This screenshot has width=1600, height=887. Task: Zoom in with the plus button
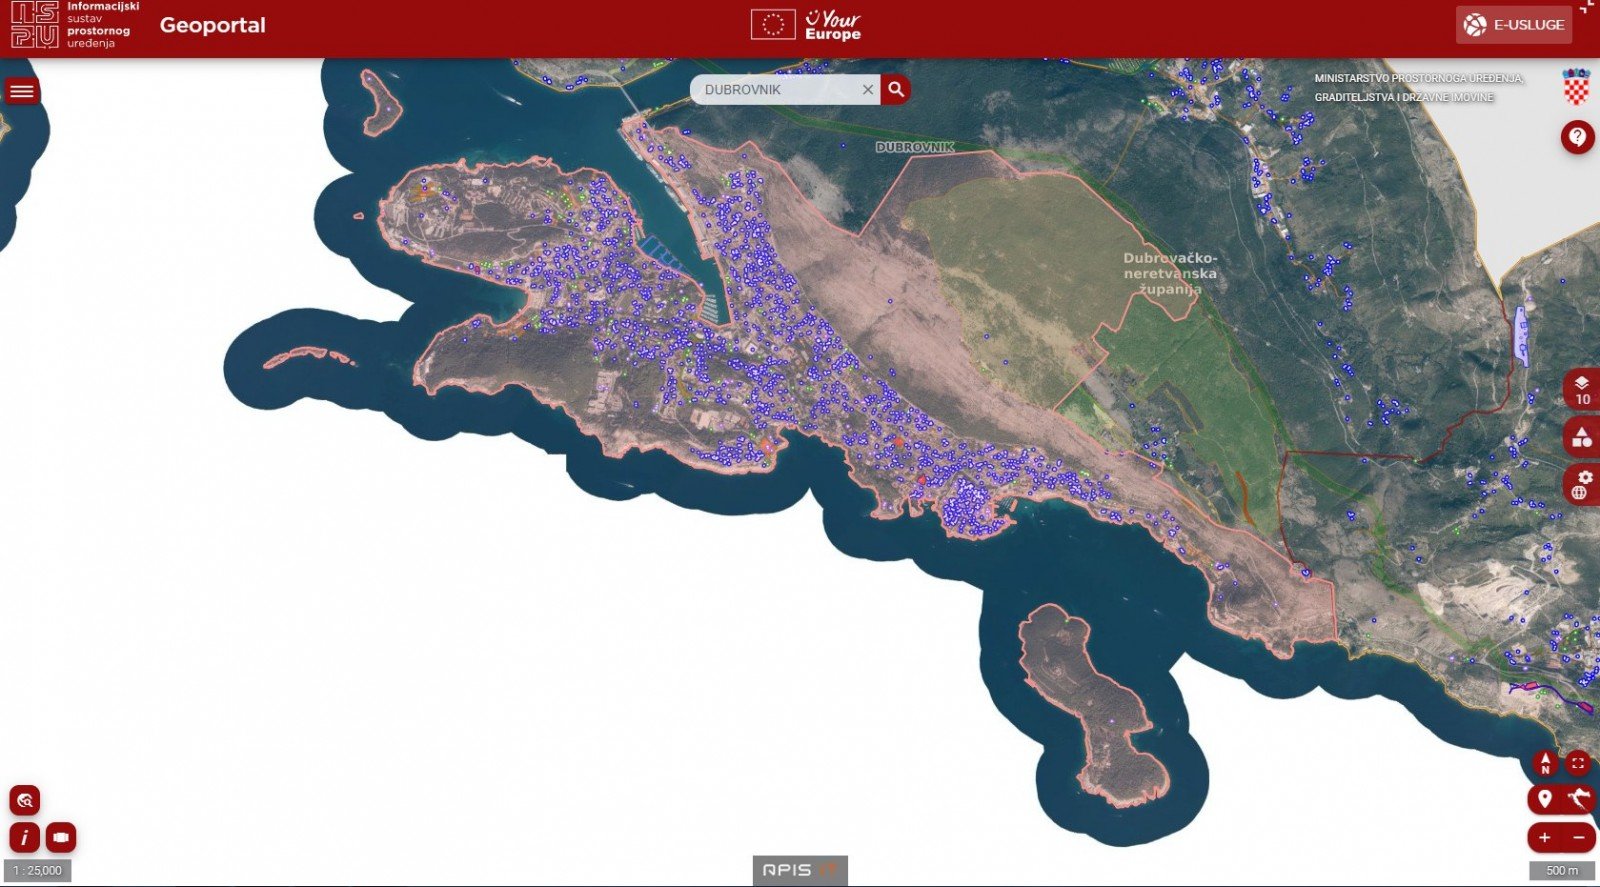[1545, 837]
